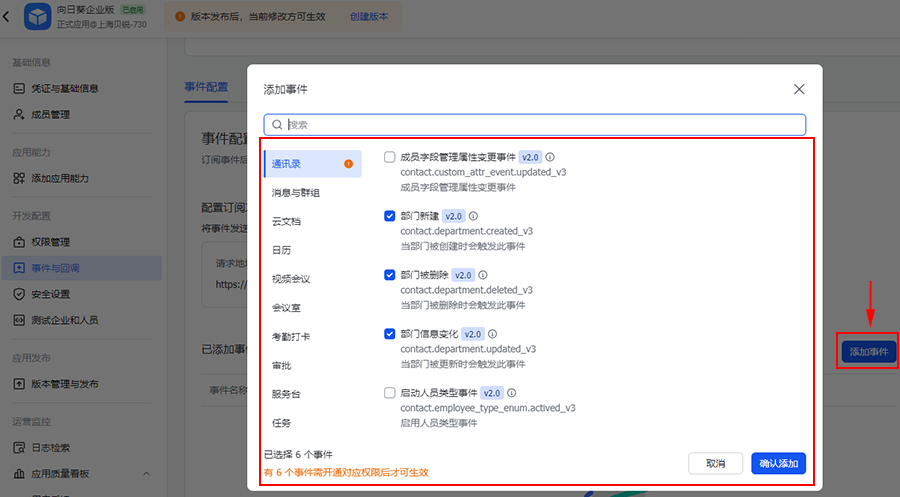Click the contact.department.created_v3 text
This screenshot has width=900, height=497.
coord(467,231)
